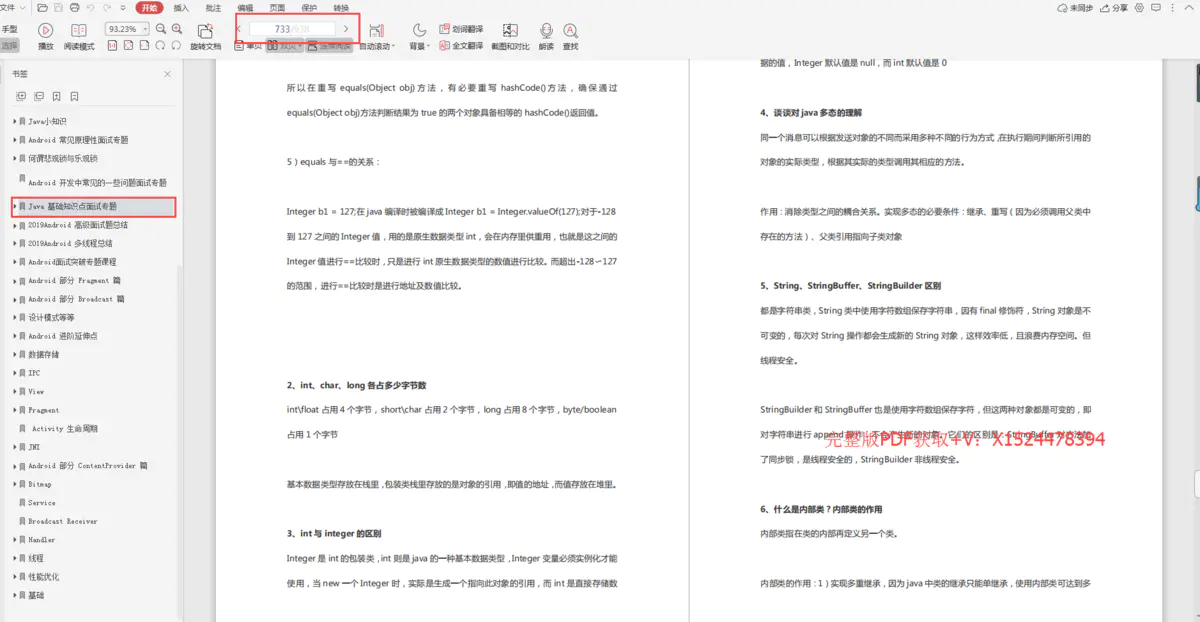Collapse the ribbon with top-right chevron
Screen dimensions: 1200x622
pyautogui.click(x=1189, y=8)
